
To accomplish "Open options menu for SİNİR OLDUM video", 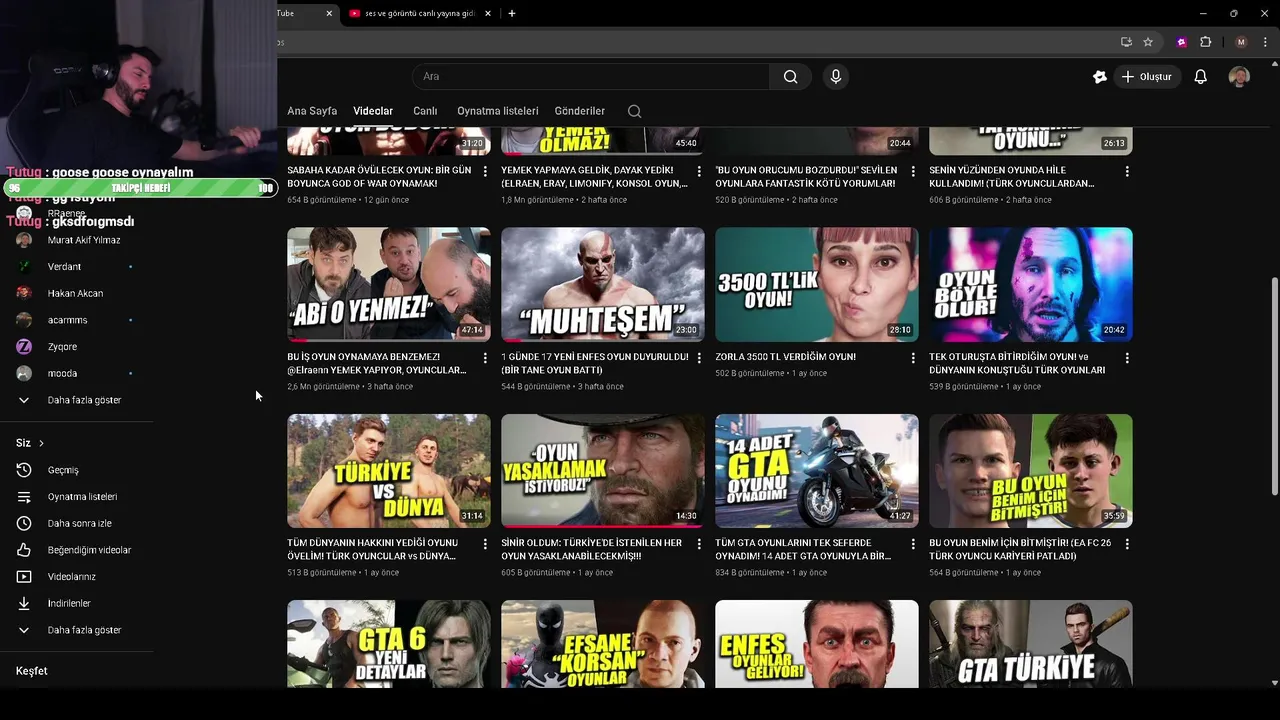I will pyautogui.click(x=699, y=544).
